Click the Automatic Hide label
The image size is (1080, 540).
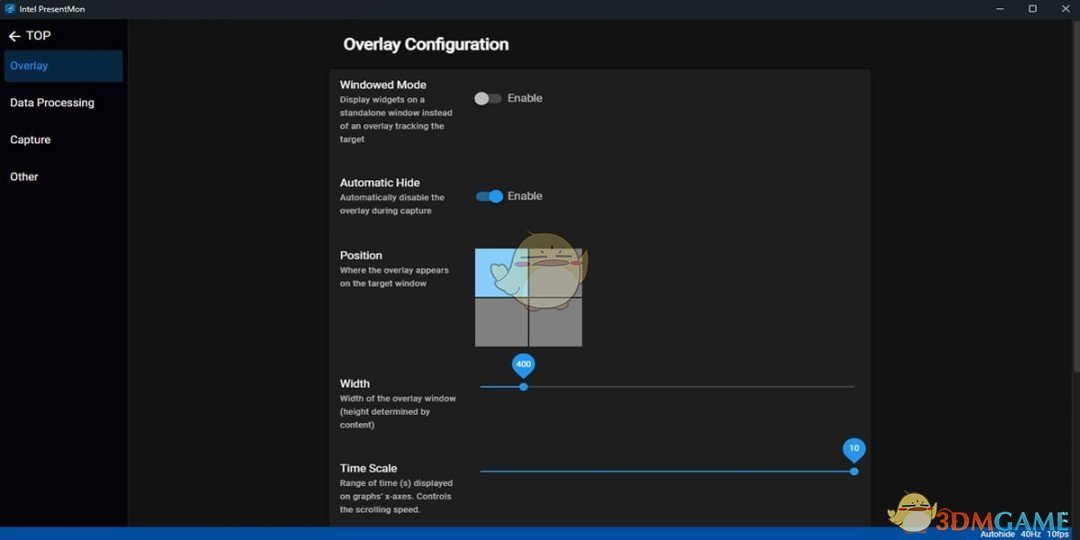point(380,183)
